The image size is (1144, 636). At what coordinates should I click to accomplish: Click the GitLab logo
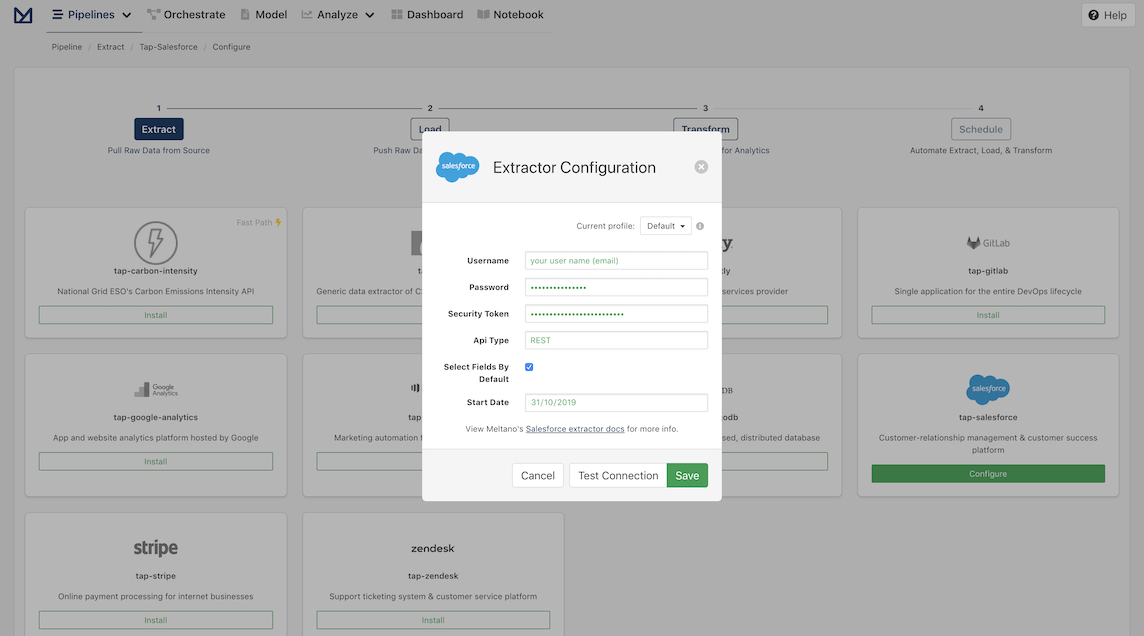[x=988, y=243]
